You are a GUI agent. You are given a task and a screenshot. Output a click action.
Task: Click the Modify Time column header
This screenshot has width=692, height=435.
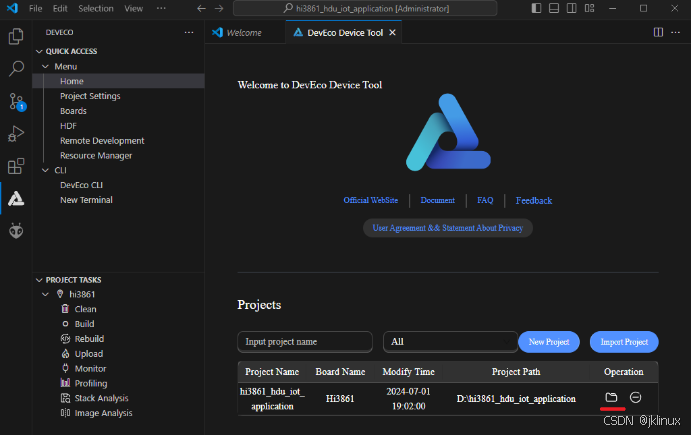click(x=408, y=372)
